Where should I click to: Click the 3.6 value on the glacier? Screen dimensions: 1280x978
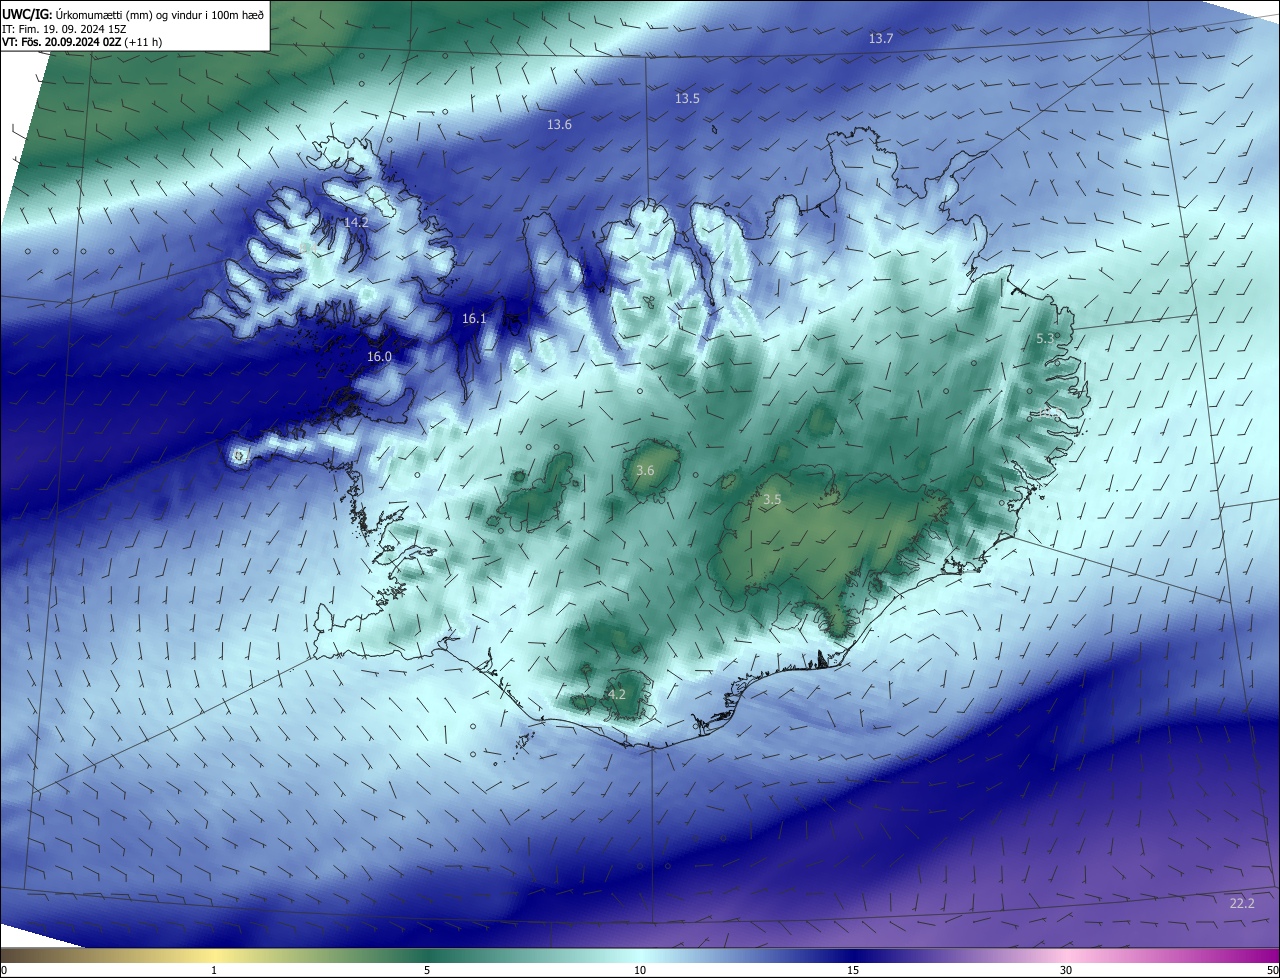[645, 470]
